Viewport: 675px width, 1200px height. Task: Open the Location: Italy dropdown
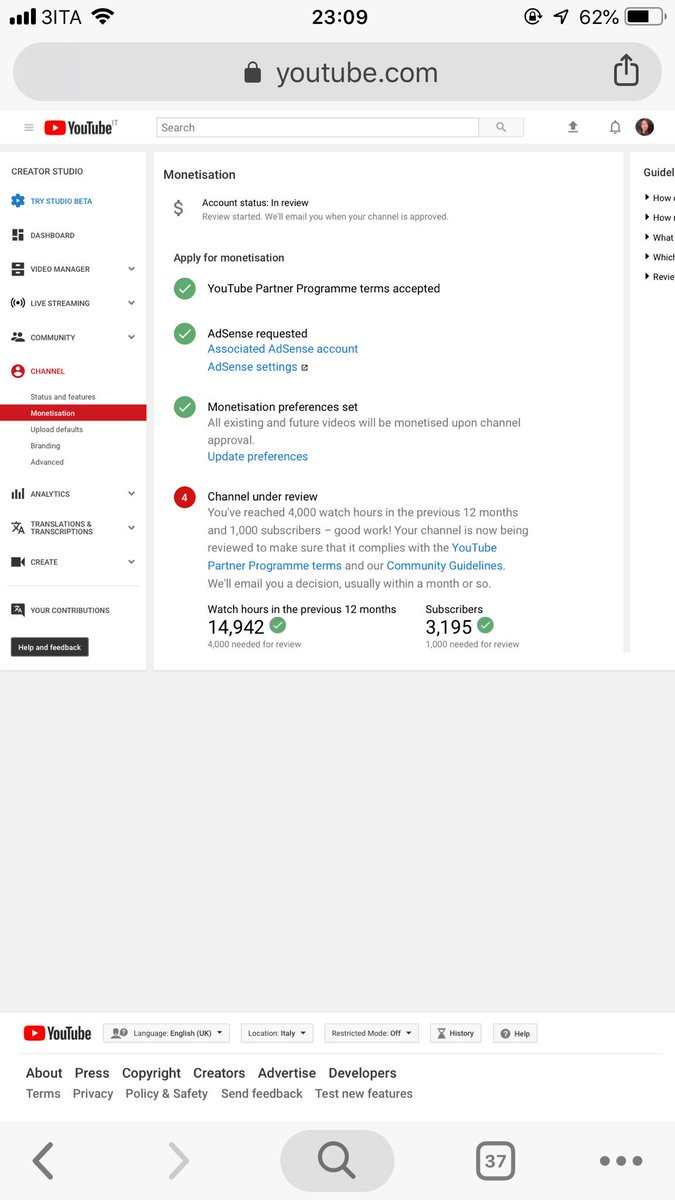(278, 1033)
